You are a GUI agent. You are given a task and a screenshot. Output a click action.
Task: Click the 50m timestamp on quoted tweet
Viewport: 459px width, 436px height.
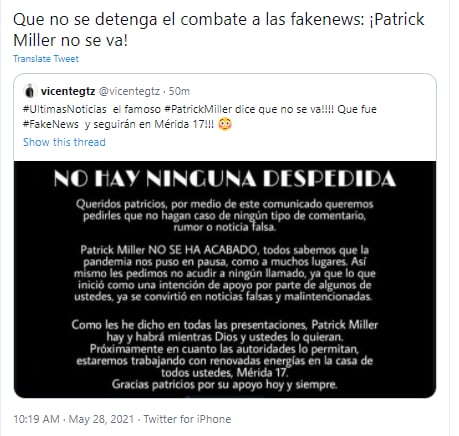click(x=179, y=91)
